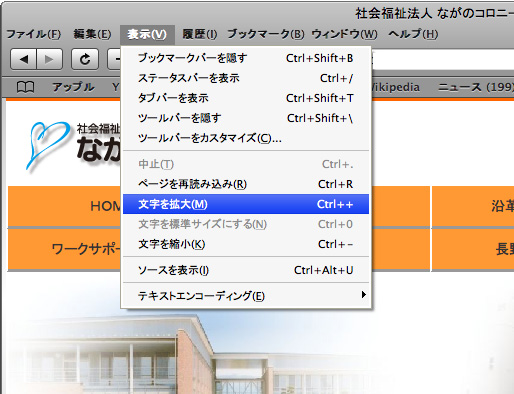Click the HOME navigation button on the page
Screen dimensions: 514x394
click(x=65, y=206)
